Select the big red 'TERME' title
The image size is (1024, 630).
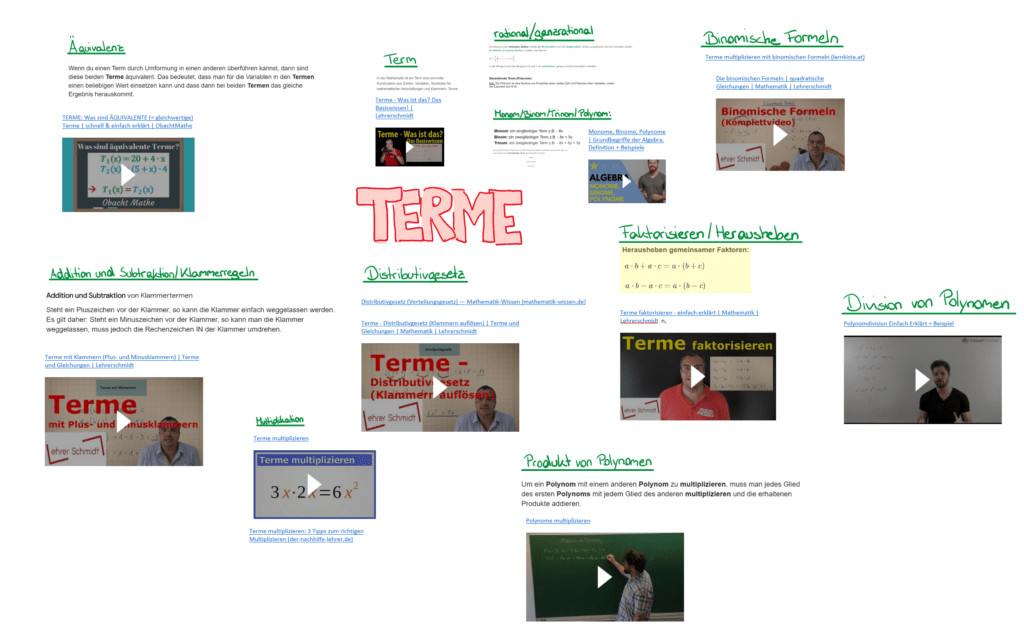click(440, 215)
